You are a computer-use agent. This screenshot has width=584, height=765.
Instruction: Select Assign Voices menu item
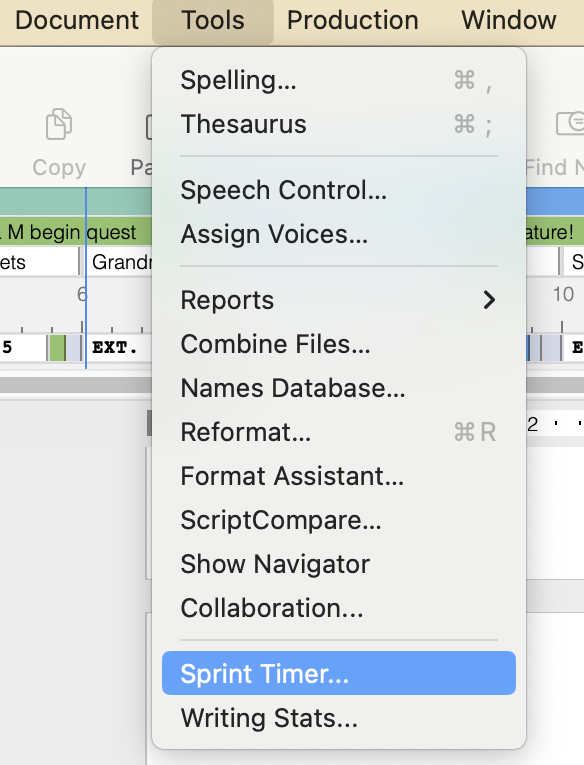coord(339,234)
